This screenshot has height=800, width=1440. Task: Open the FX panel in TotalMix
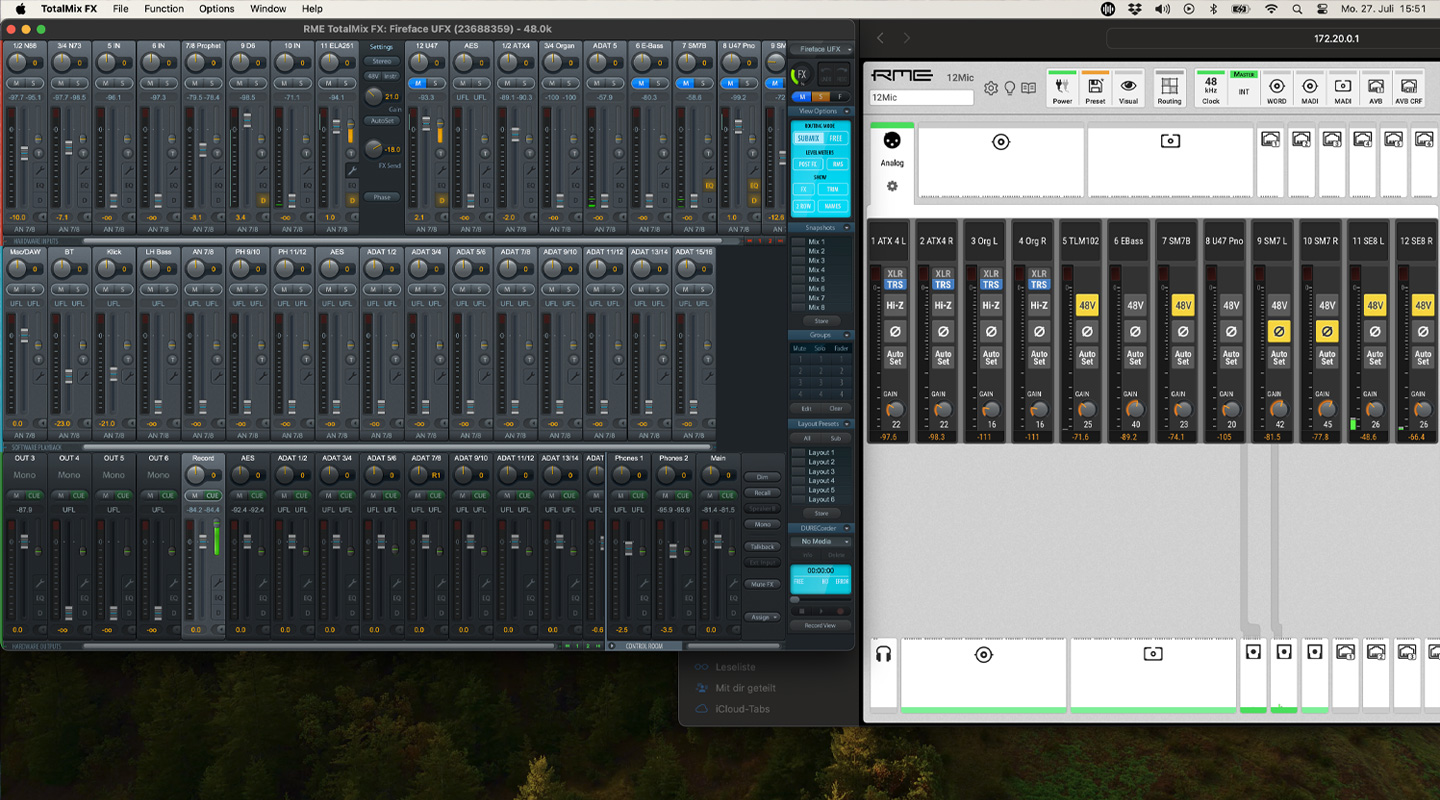801,74
